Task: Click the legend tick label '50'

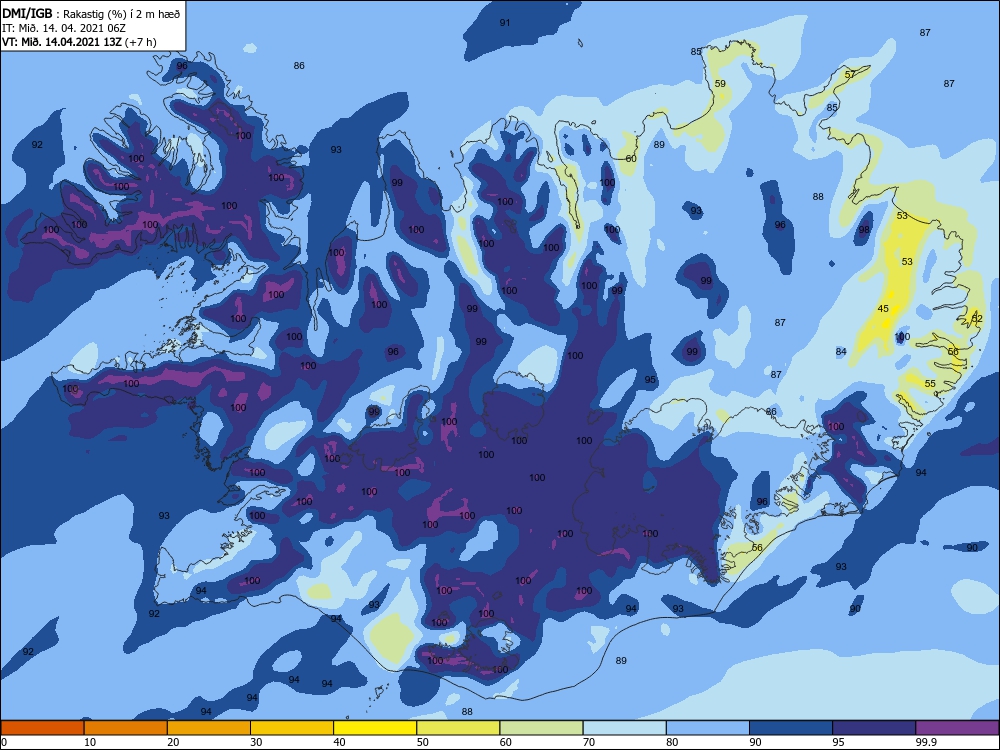Action: tap(423, 742)
